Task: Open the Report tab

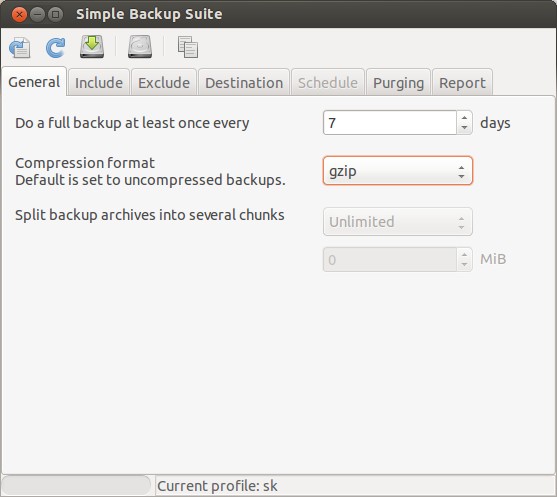Action: coord(462,83)
